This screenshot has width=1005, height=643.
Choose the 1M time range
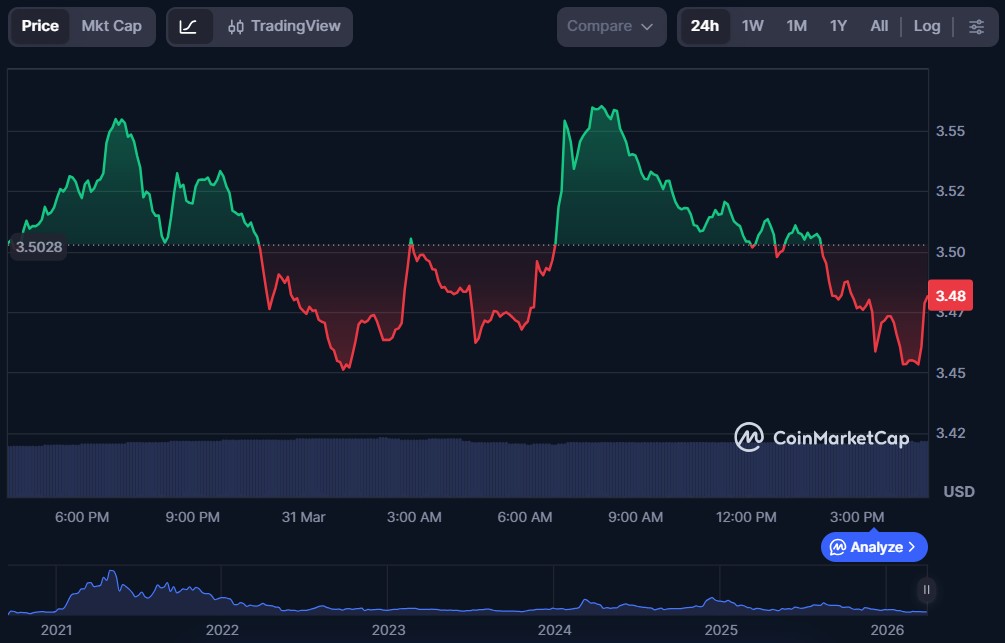(x=796, y=27)
